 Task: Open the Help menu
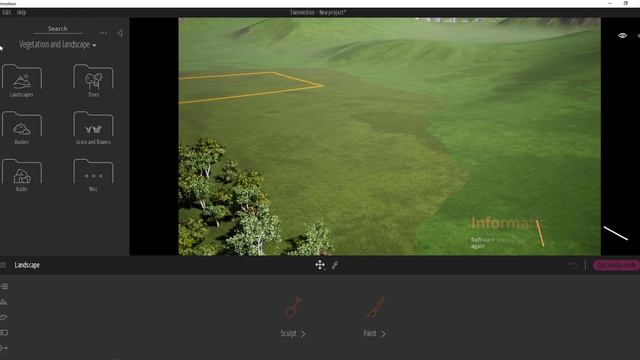click(21, 13)
